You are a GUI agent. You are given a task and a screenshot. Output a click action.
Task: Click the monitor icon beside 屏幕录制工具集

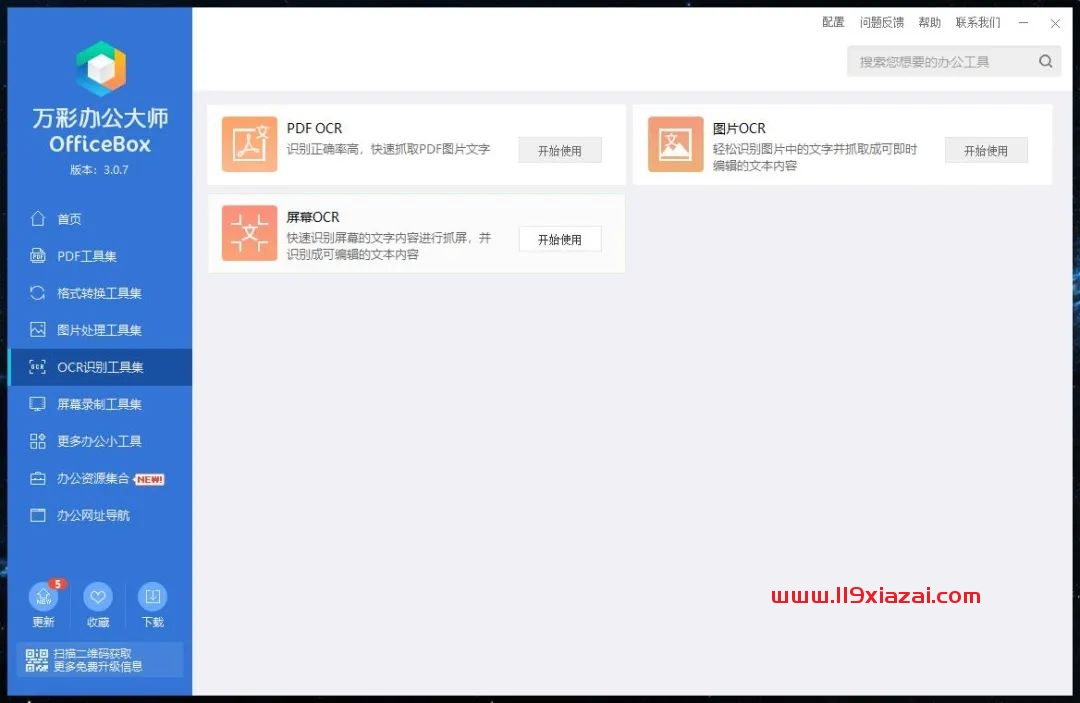coord(38,404)
